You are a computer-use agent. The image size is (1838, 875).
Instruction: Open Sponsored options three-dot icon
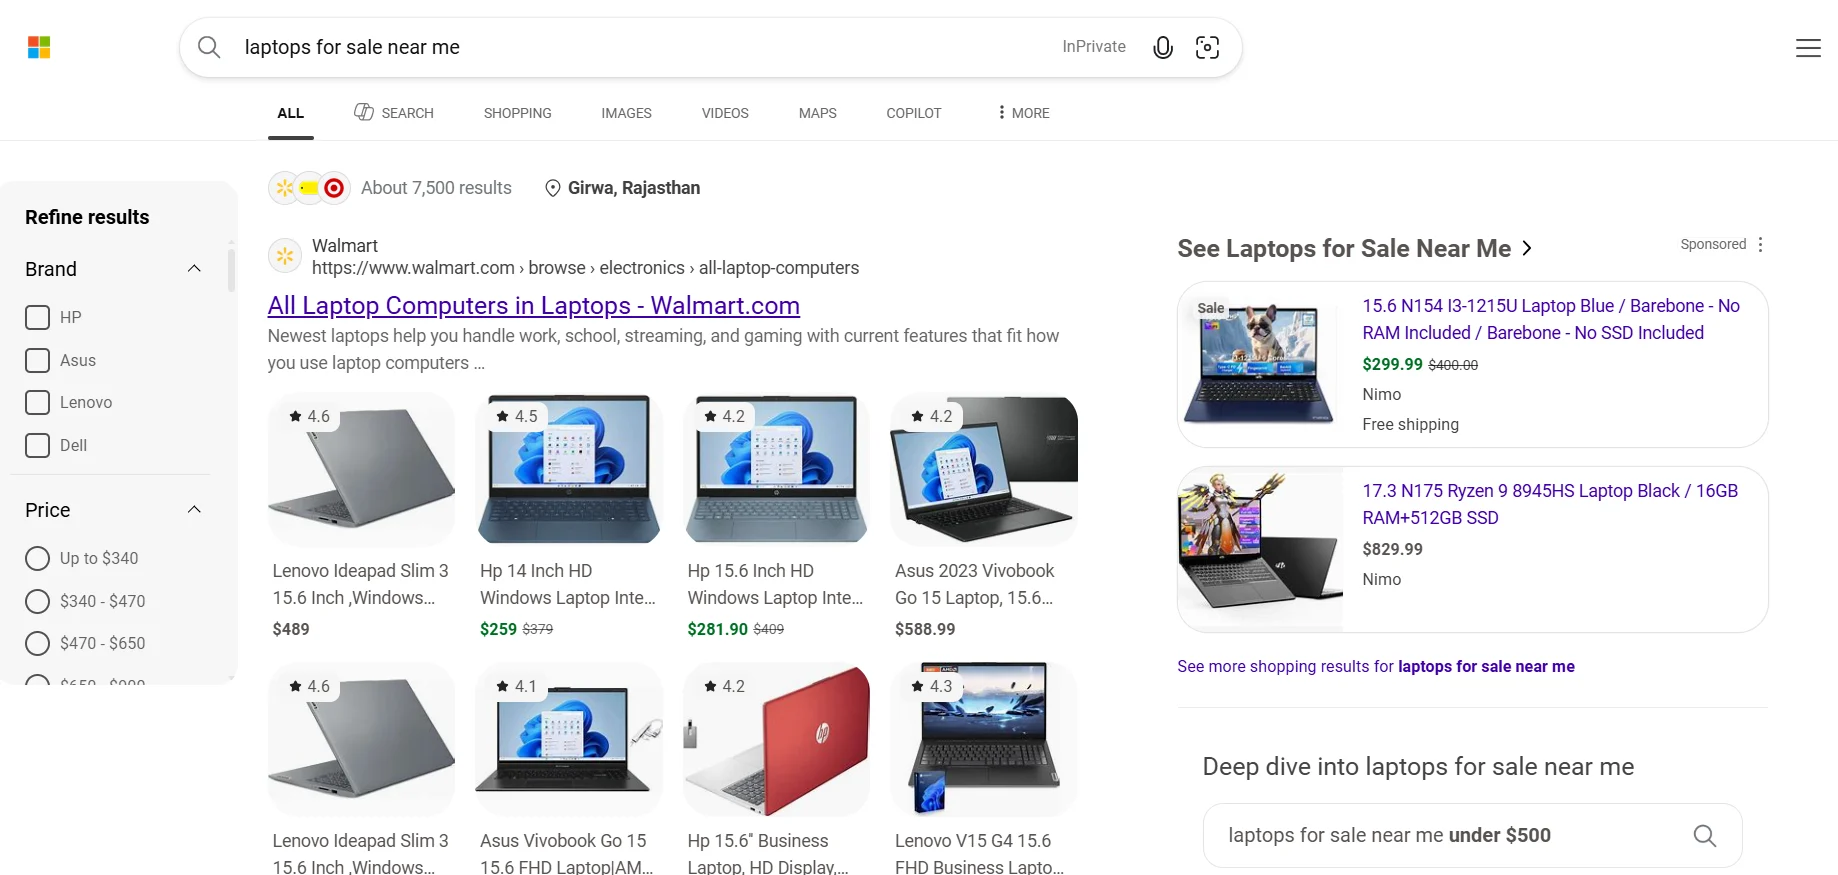(1760, 244)
